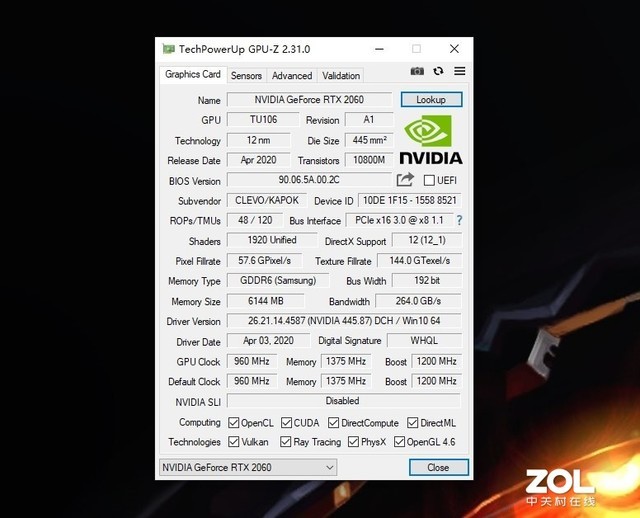Click the Technology value 12 nm
The width and height of the screenshot is (640, 518).
pyautogui.click(x=258, y=140)
